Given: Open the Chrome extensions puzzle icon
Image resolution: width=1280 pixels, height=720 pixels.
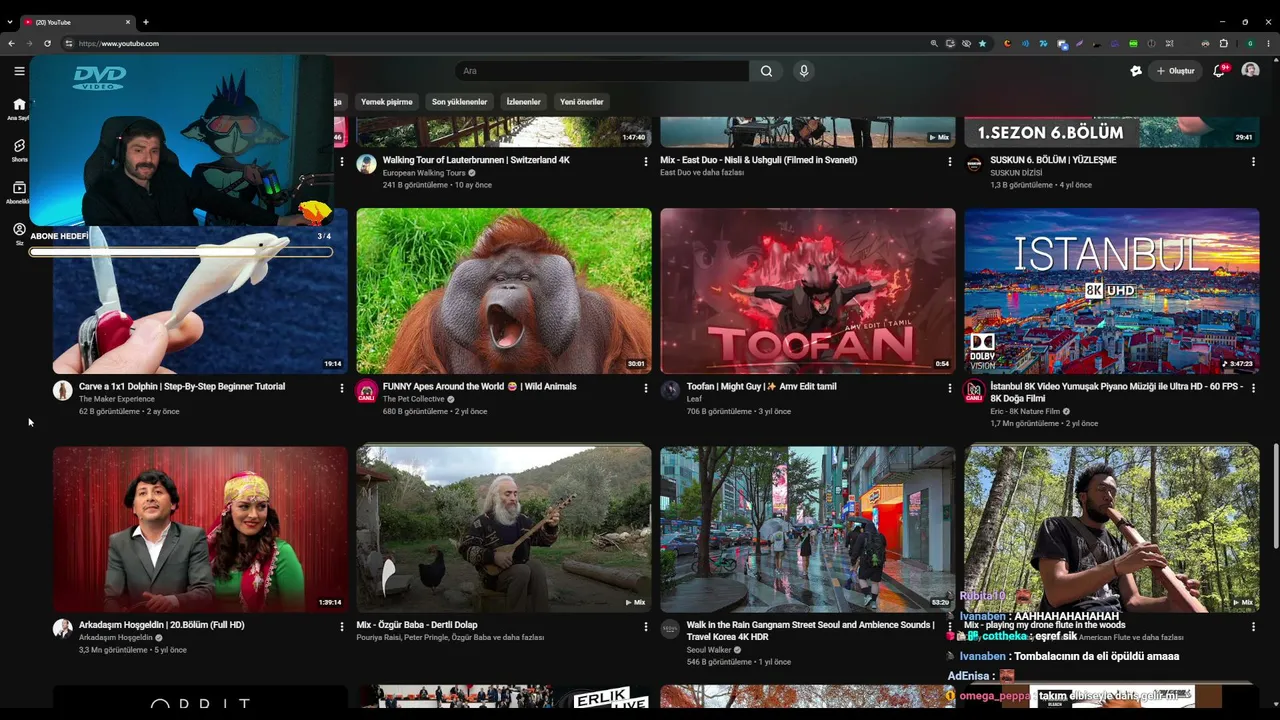Looking at the screenshot, I should pos(1223,43).
